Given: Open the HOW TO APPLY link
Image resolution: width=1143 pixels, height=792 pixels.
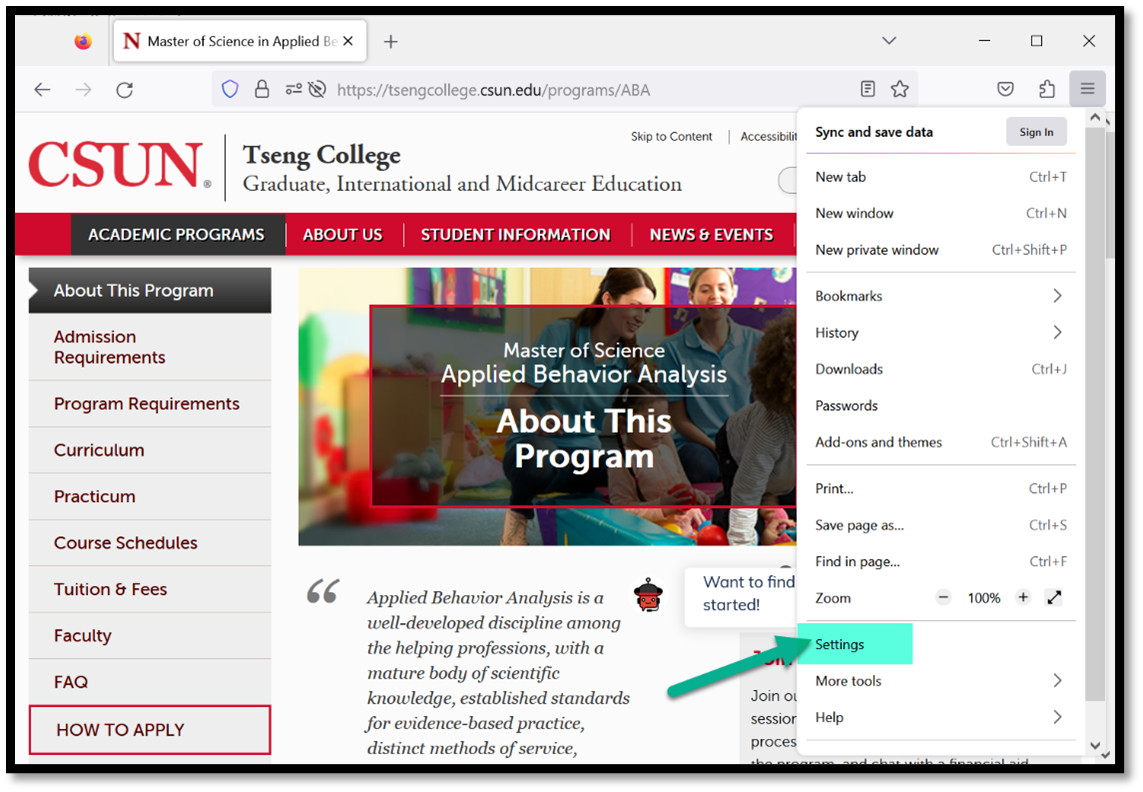Looking at the screenshot, I should pos(150,730).
